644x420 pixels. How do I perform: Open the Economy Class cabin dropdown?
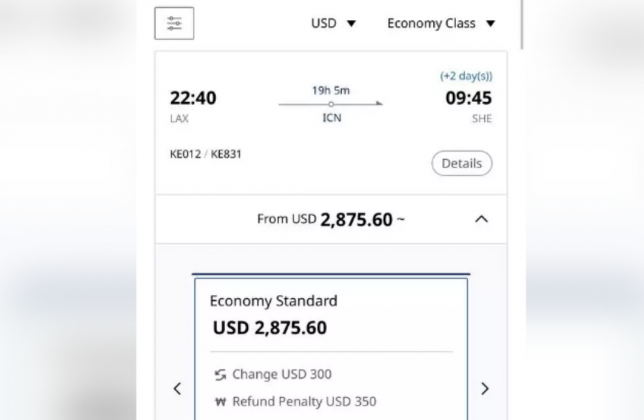[441, 23]
